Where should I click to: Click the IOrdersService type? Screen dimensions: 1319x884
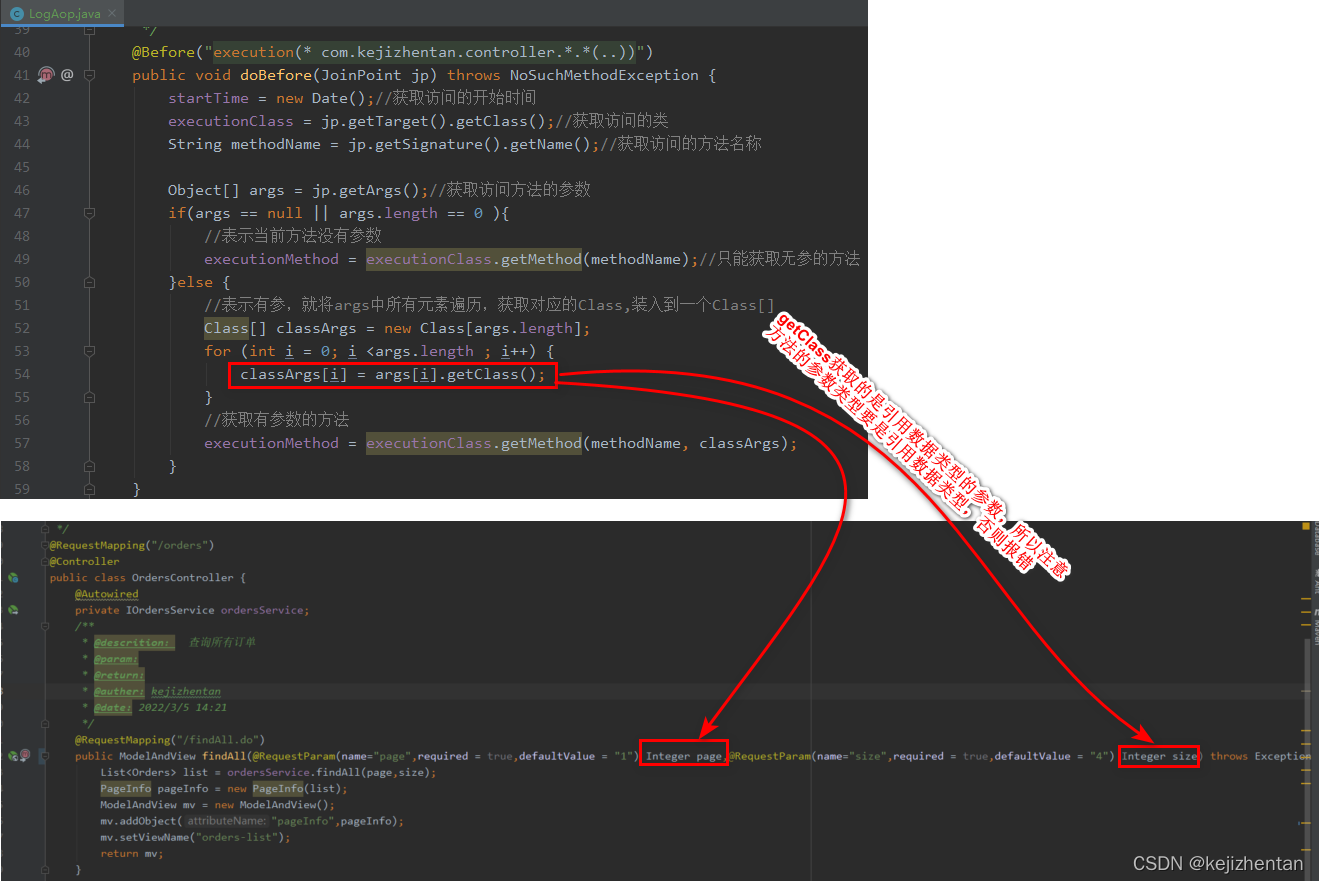[x=170, y=610]
